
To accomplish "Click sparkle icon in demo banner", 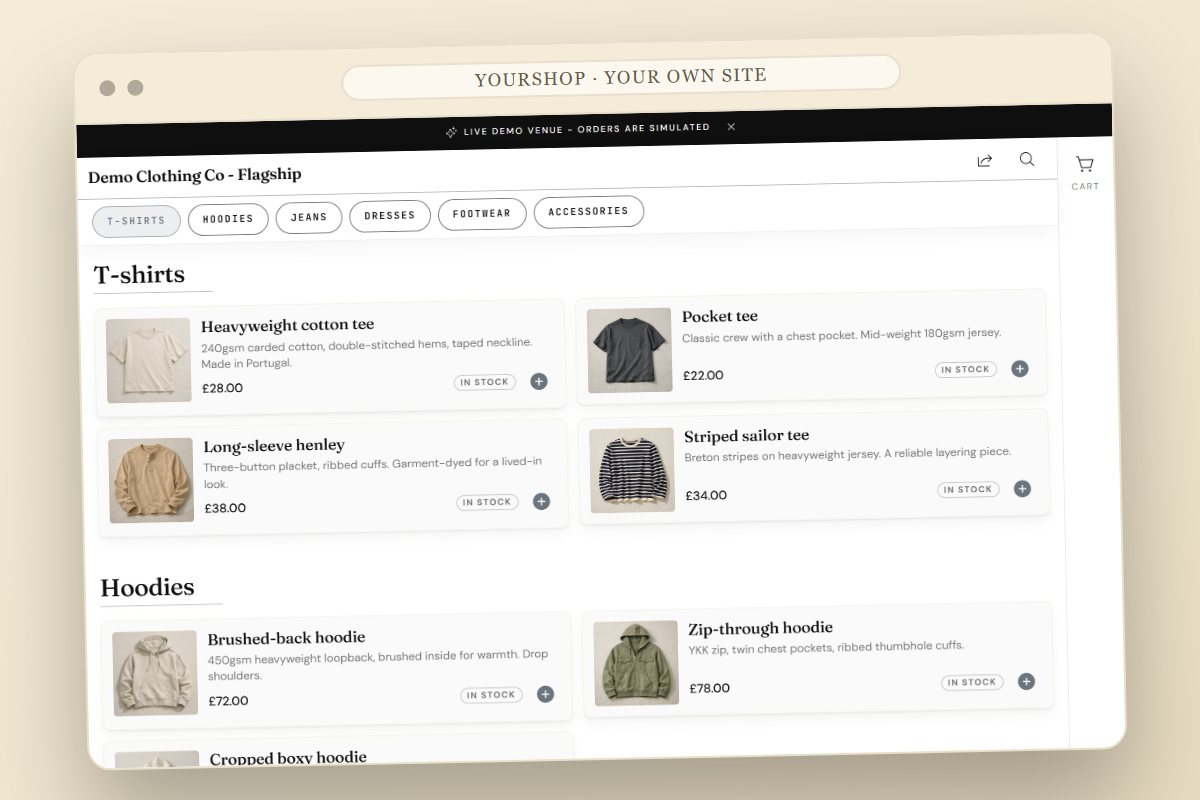I will pyautogui.click(x=451, y=132).
